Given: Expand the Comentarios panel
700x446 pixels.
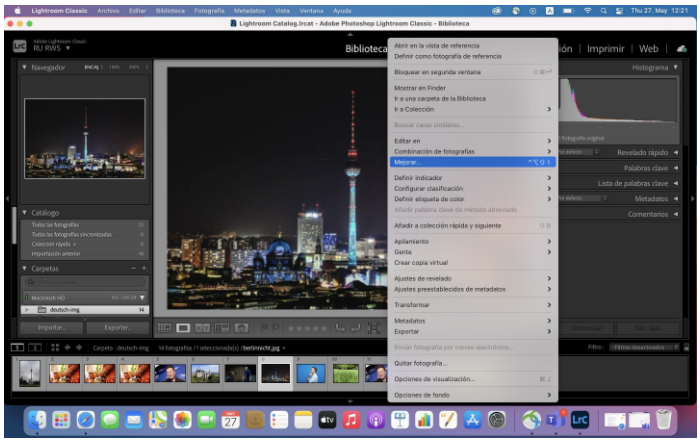Looking at the screenshot, I should pos(676,214).
